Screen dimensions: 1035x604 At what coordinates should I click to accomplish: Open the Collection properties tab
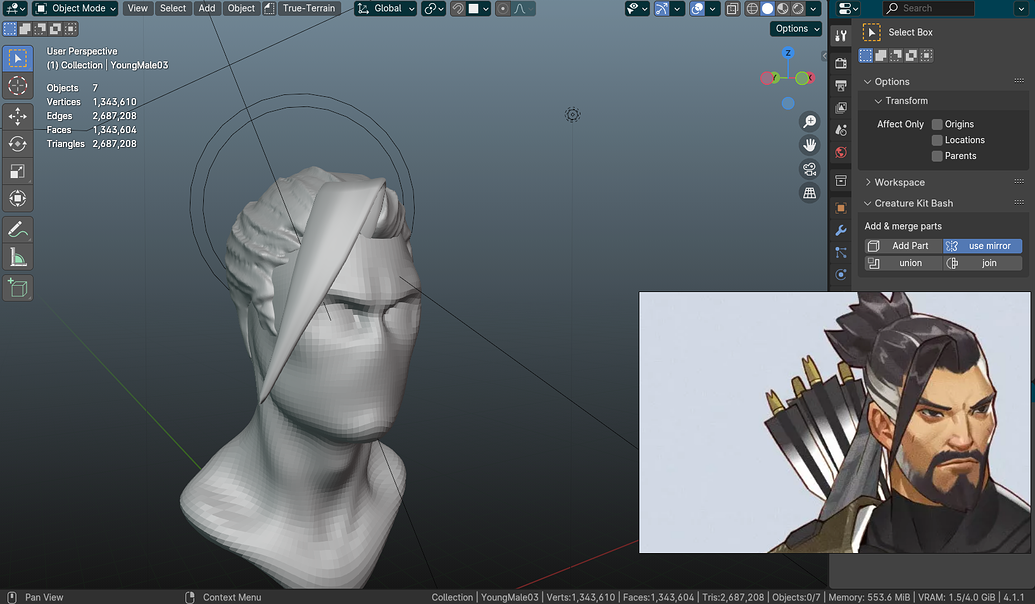click(x=840, y=180)
